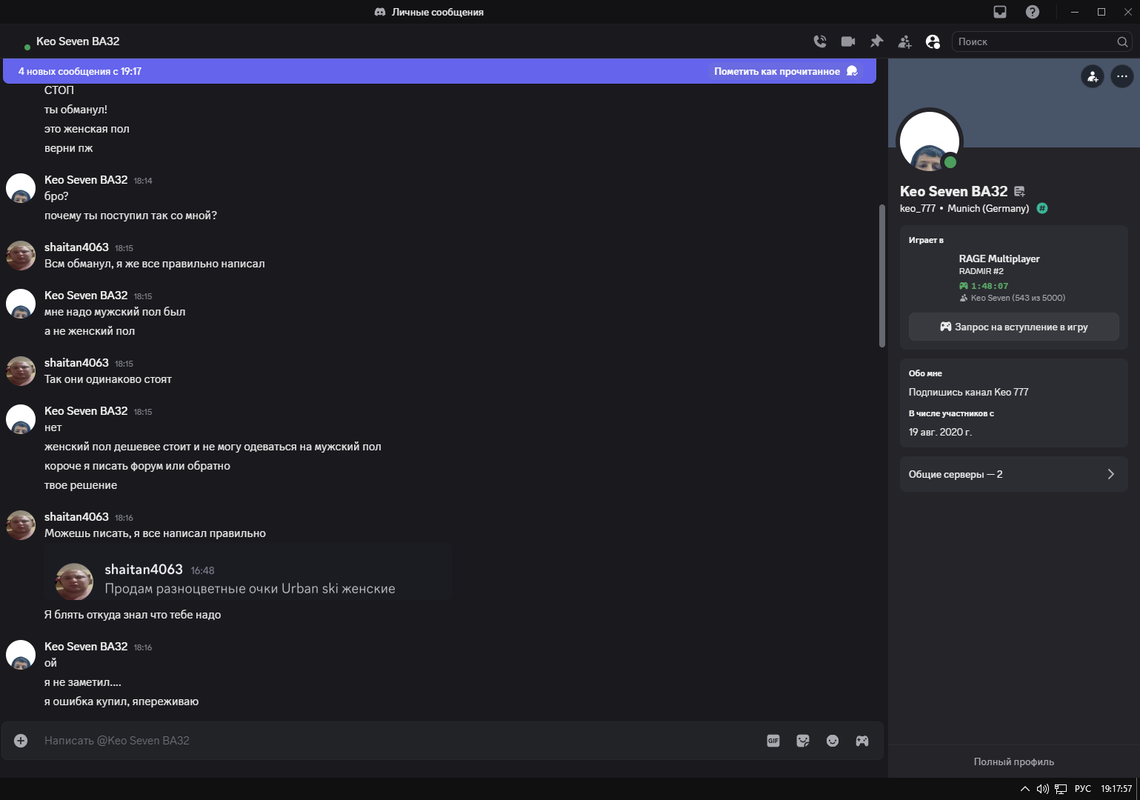
Task: Click shaitan4063 username at 18:15 Всм обманул
Action: pyautogui.click(x=76, y=247)
